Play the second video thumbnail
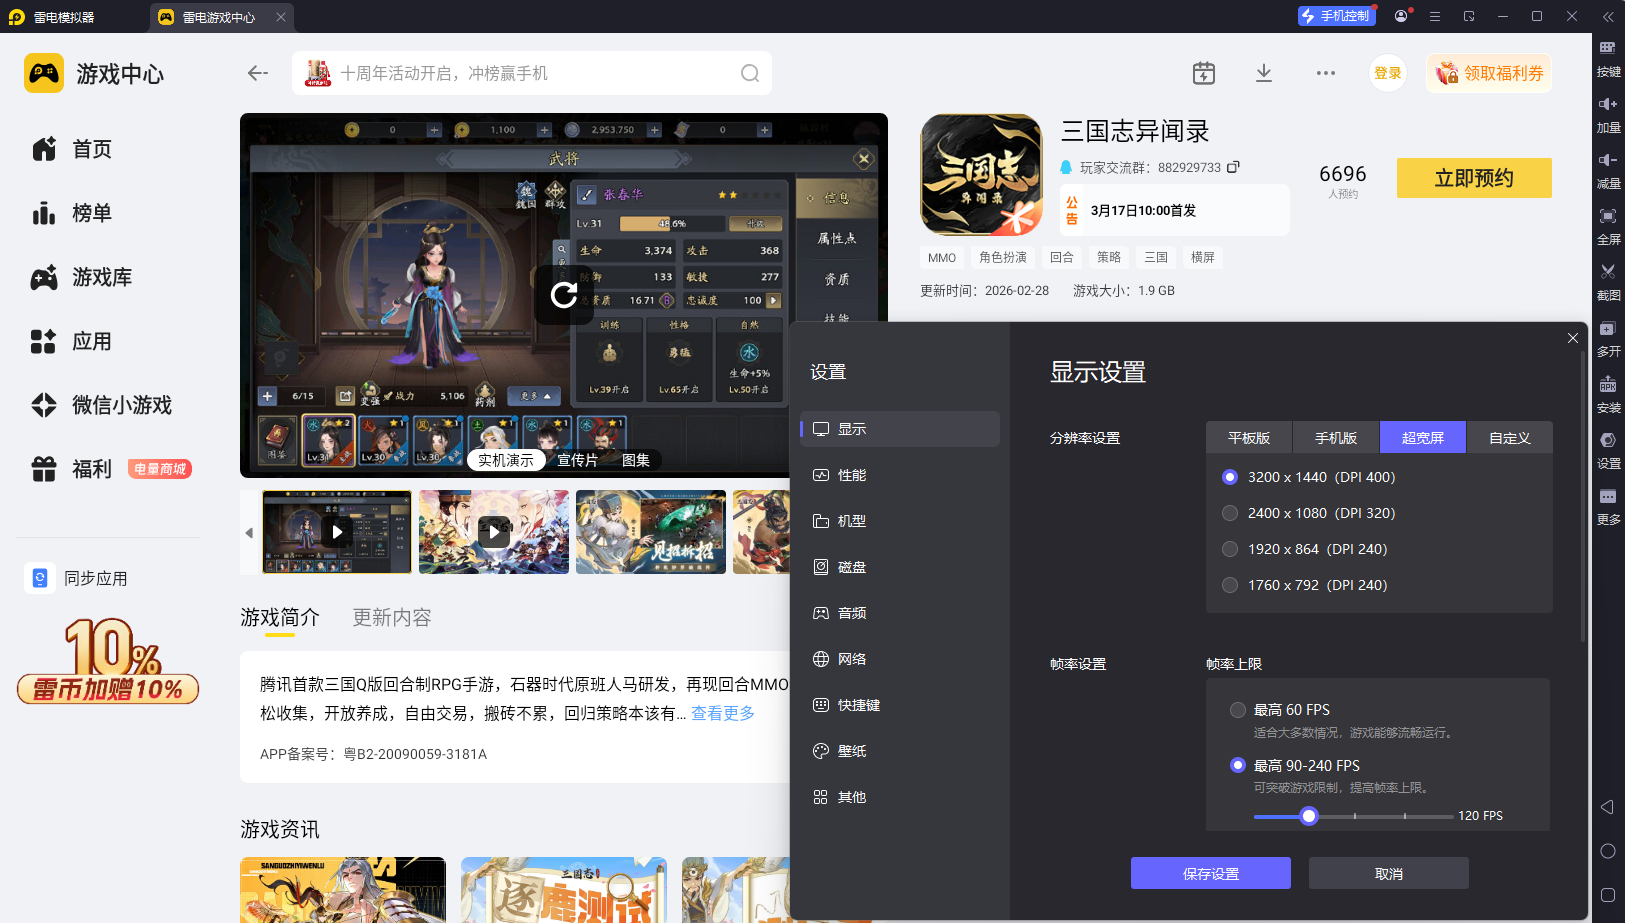This screenshot has height=923, width=1625. pos(494,532)
